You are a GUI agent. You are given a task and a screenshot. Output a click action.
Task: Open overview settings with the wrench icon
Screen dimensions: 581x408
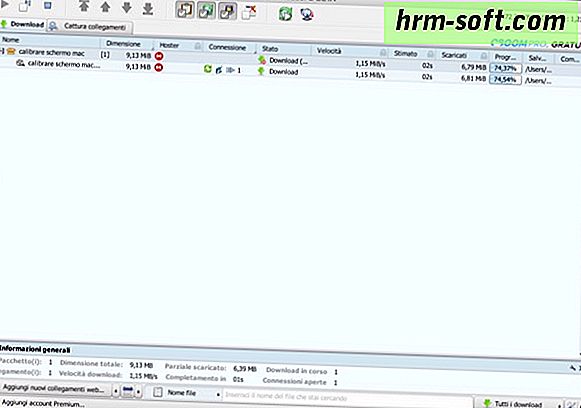pyautogui.click(x=572, y=368)
